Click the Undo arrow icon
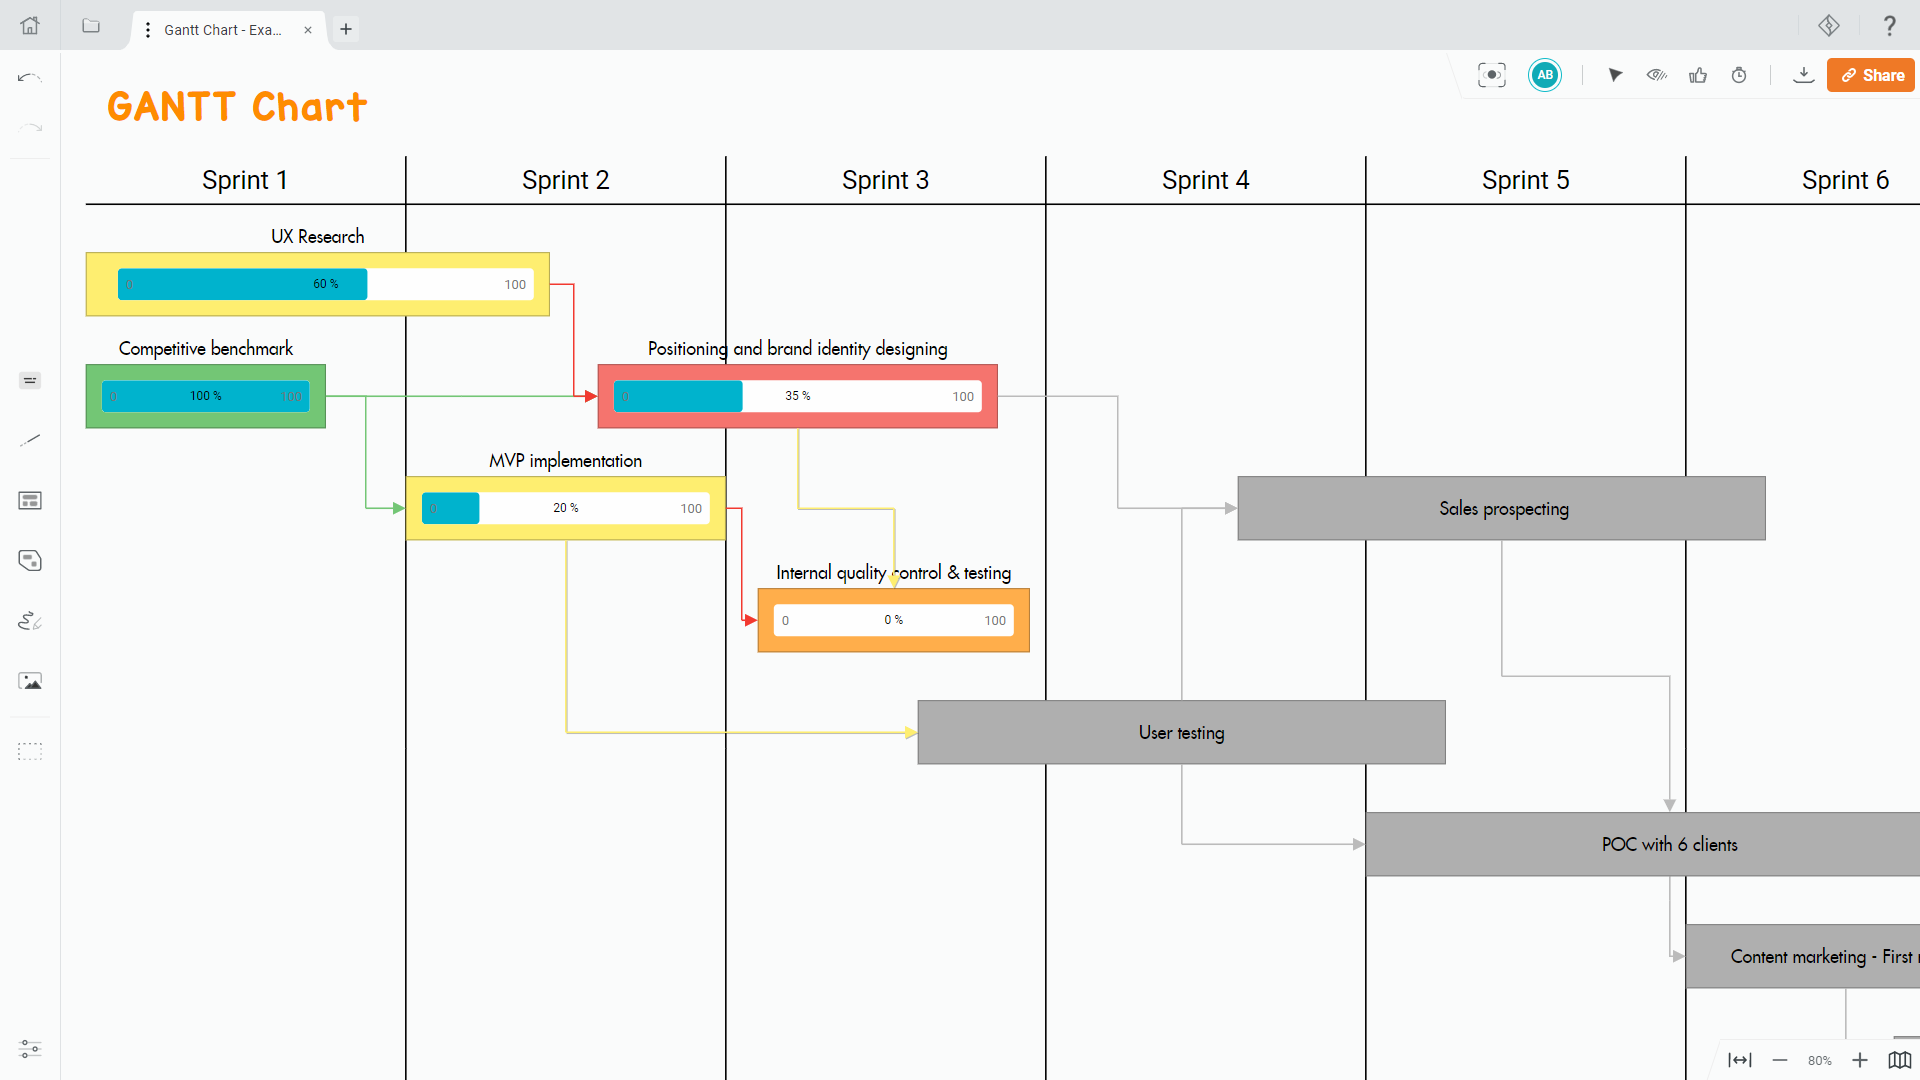The image size is (1920, 1080). coord(30,76)
